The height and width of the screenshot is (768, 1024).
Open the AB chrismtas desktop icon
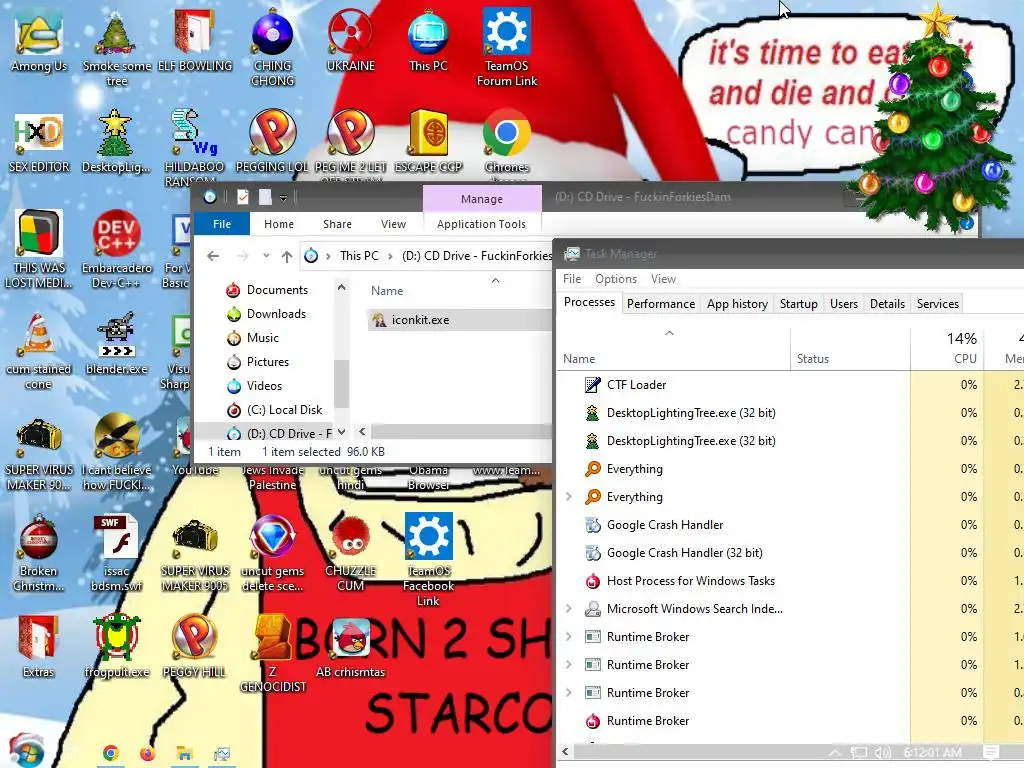point(351,647)
